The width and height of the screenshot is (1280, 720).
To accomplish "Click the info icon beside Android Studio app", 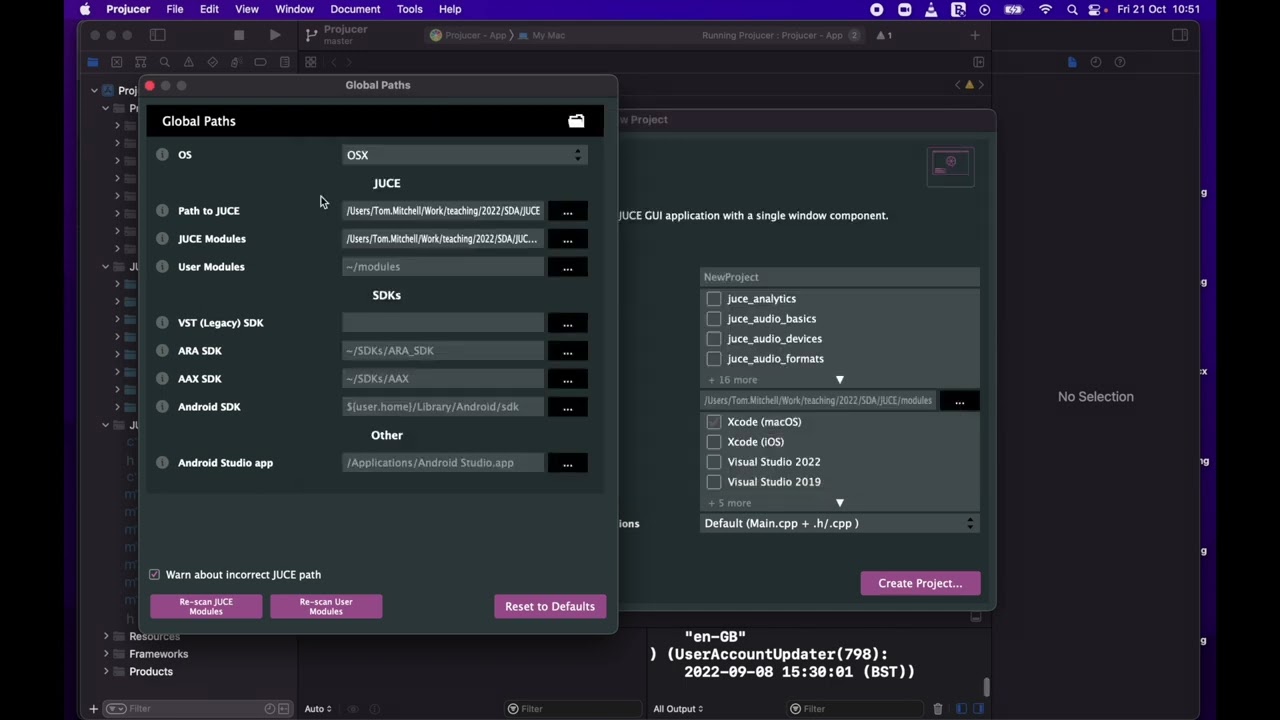I will [162, 463].
